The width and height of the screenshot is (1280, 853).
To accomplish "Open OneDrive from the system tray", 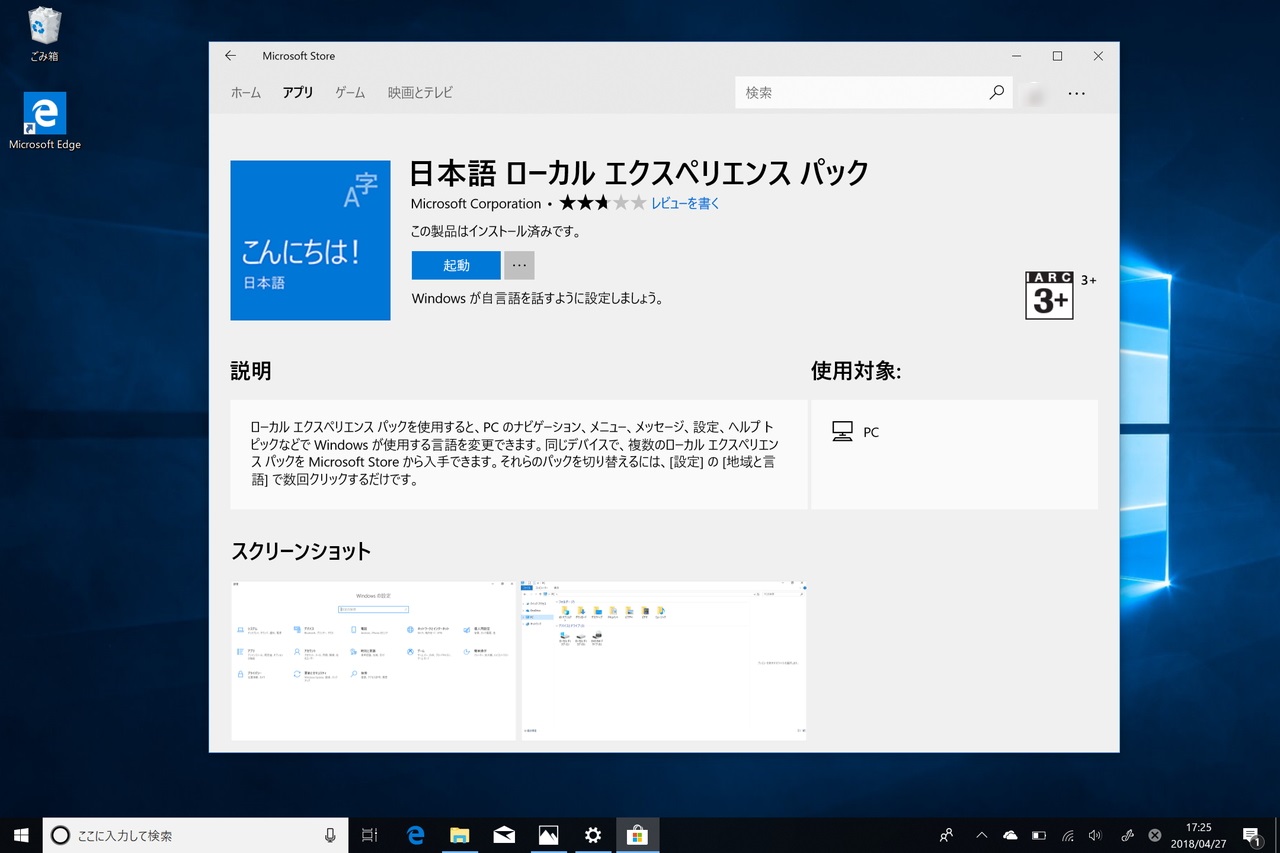I will point(1010,835).
